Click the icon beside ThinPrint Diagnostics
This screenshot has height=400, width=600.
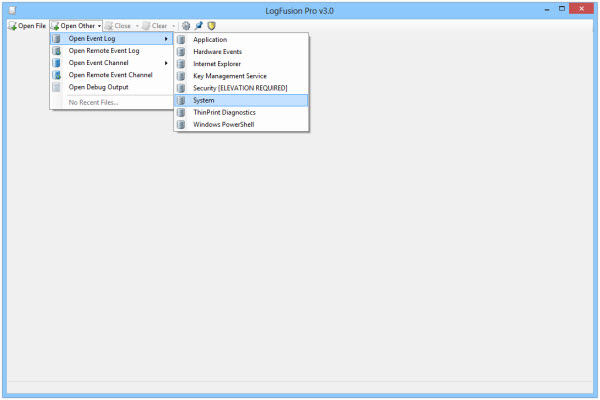coord(181,113)
